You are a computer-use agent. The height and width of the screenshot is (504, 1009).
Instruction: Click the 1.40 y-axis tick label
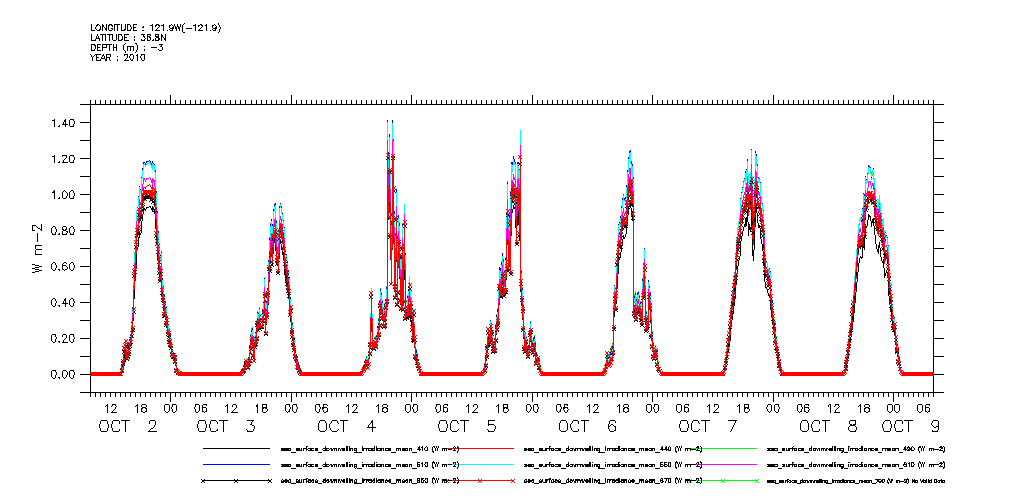pyautogui.click(x=63, y=123)
